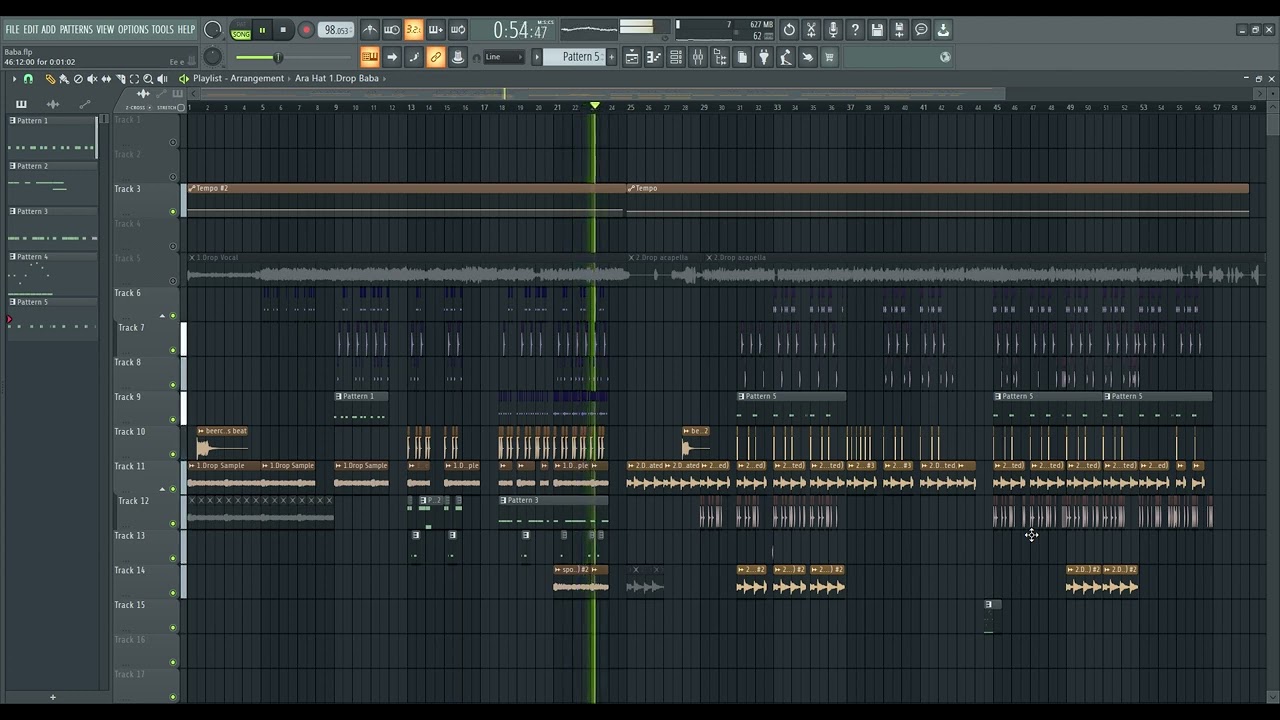Select the Mute tool in playlist

(92, 78)
